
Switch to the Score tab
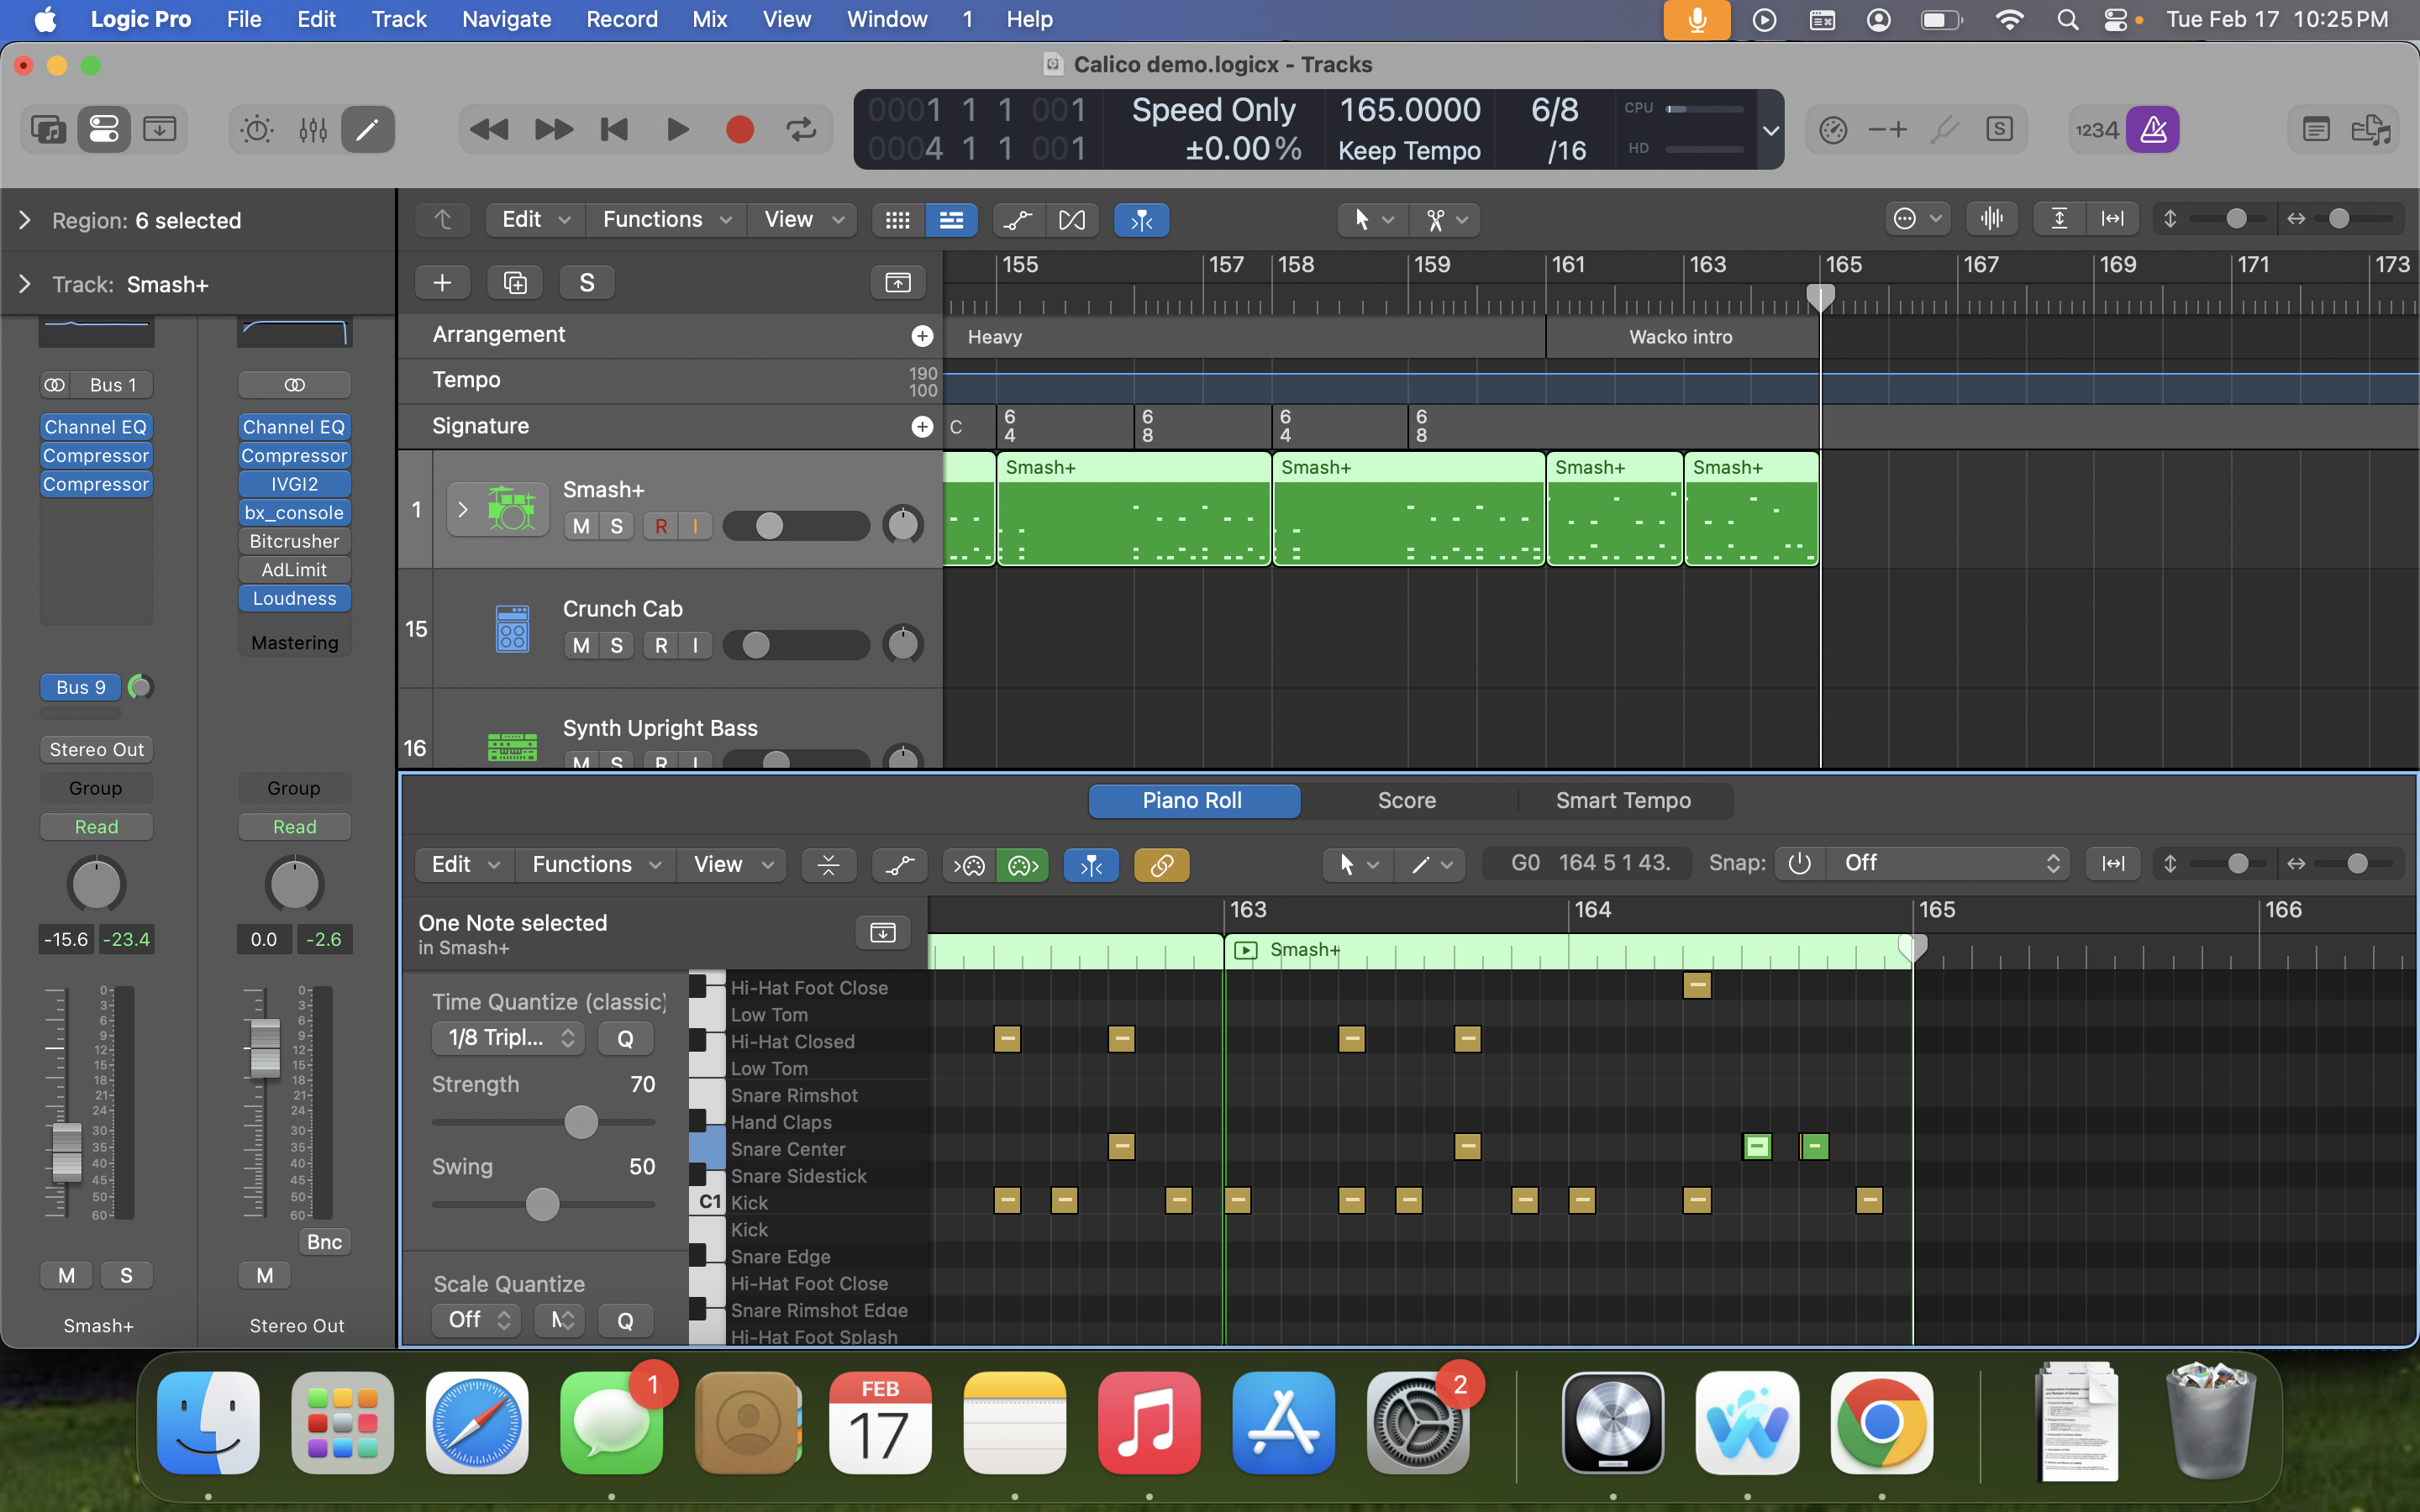pyautogui.click(x=1406, y=801)
